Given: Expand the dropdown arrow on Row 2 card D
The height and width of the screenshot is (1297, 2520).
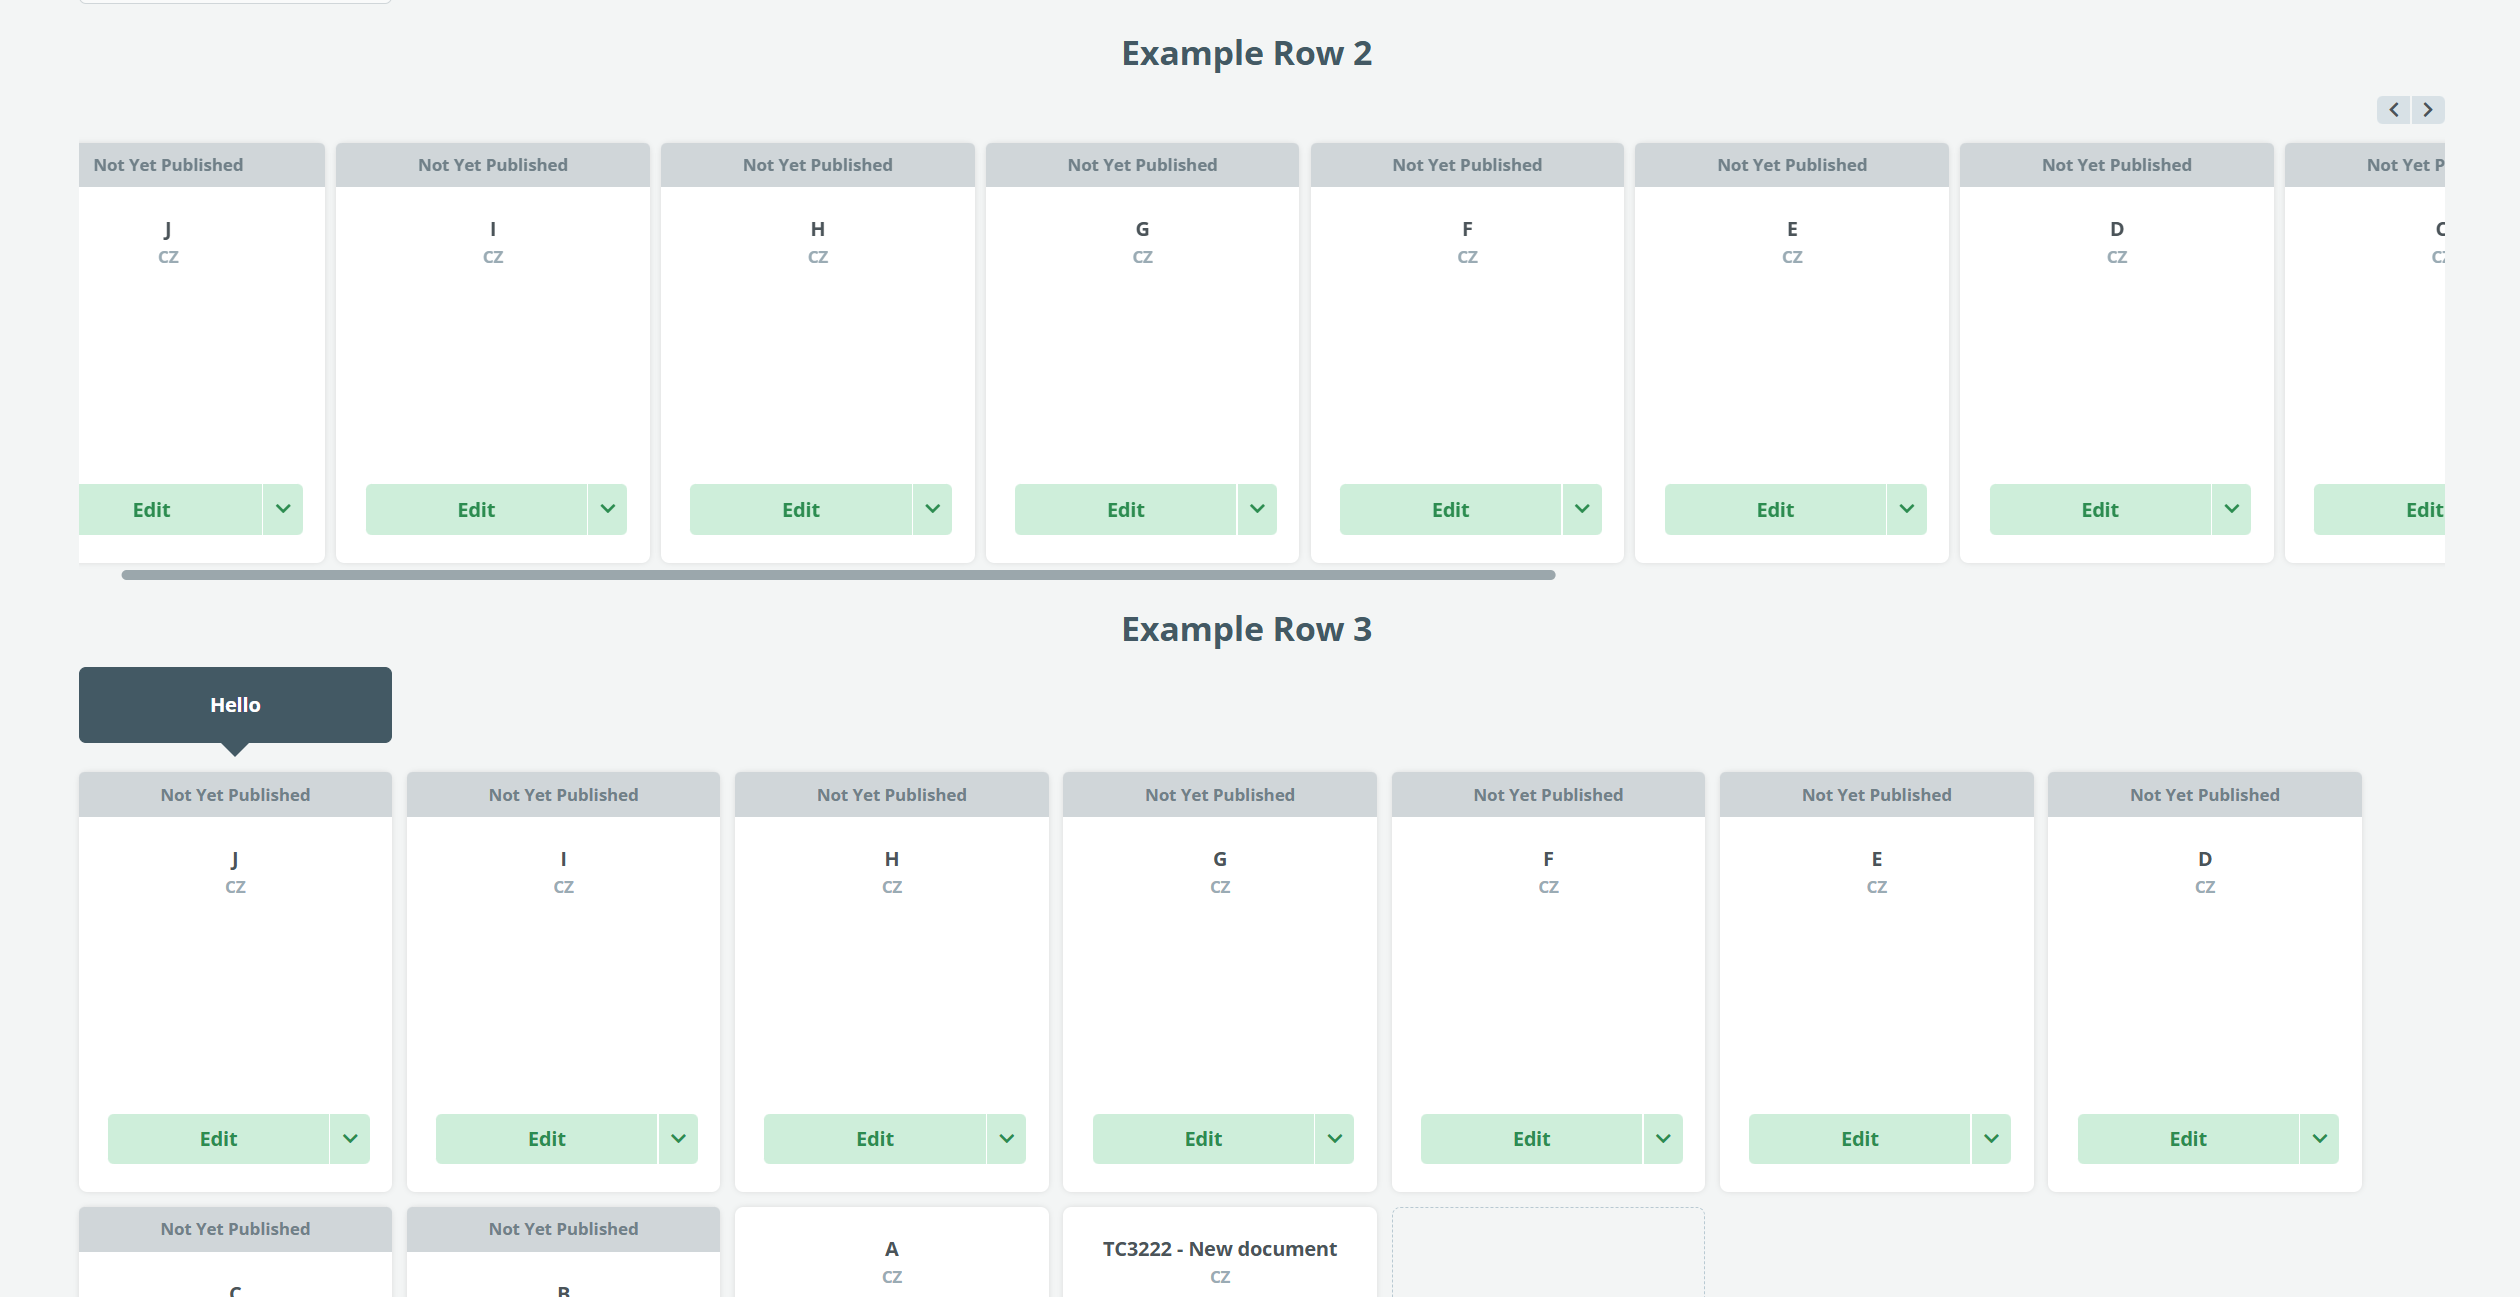Looking at the screenshot, I should click(2231, 509).
